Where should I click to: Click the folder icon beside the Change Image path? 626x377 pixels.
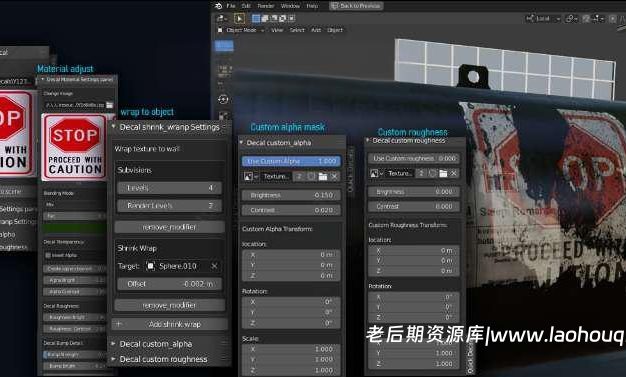tap(109, 105)
